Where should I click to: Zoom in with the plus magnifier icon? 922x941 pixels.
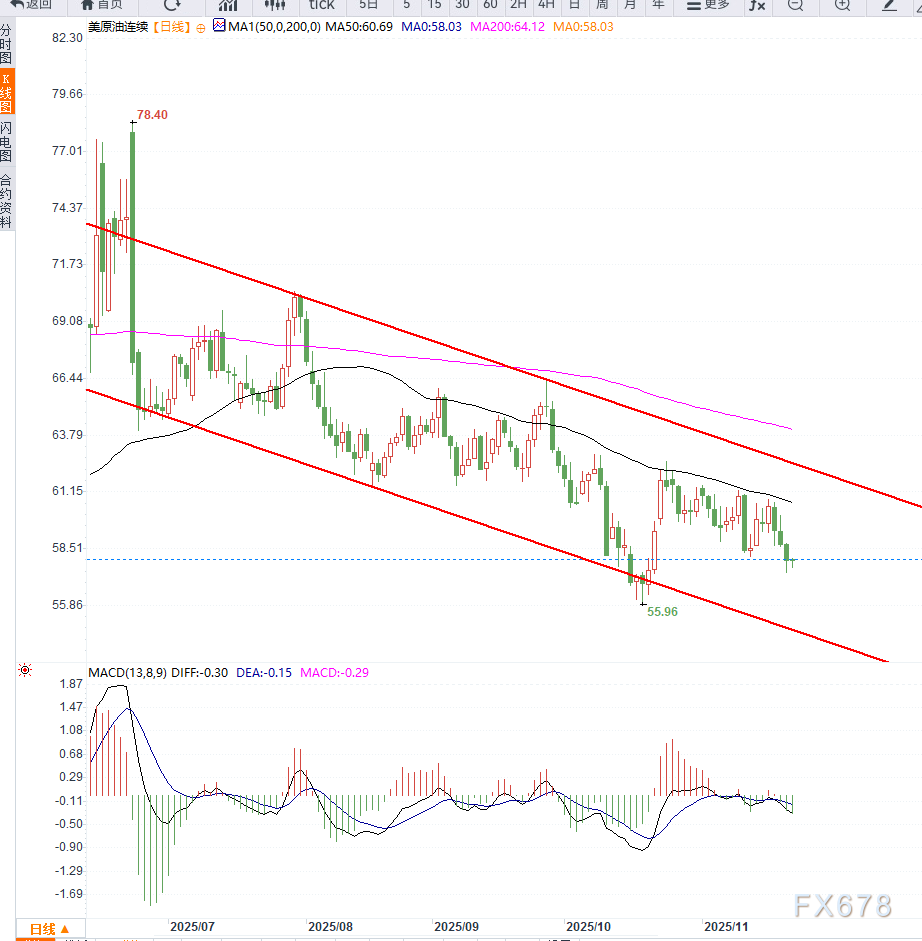point(842,6)
